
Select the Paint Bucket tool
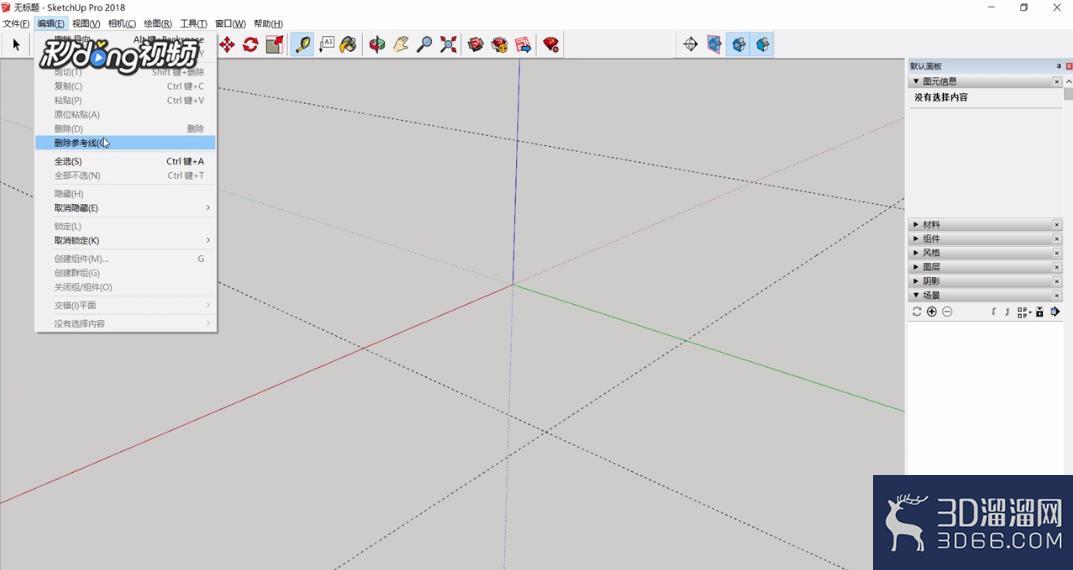tap(348, 45)
